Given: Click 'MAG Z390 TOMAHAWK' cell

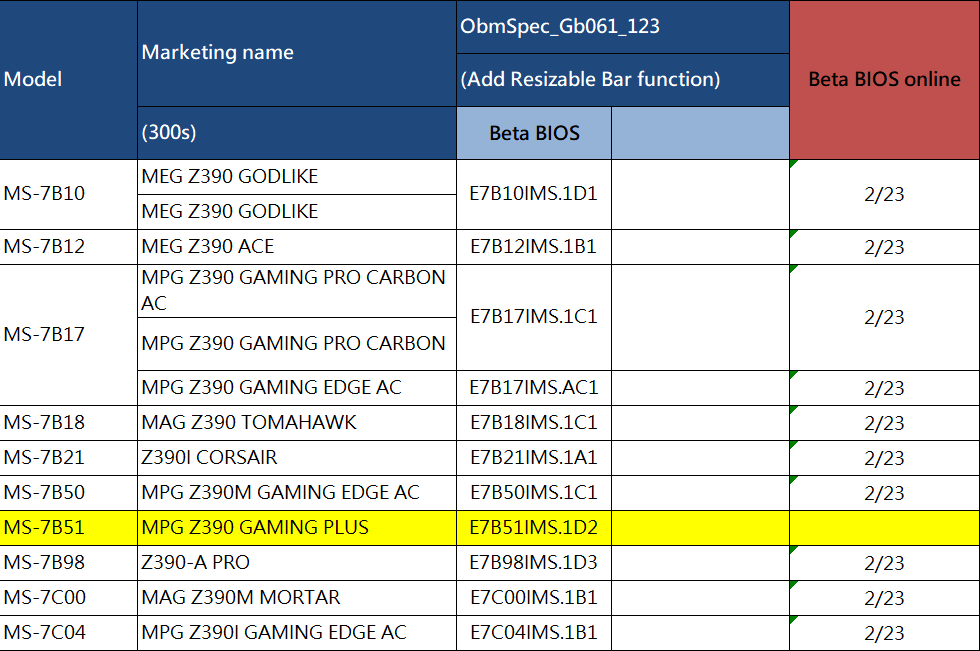Looking at the screenshot, I should point(297,423).
